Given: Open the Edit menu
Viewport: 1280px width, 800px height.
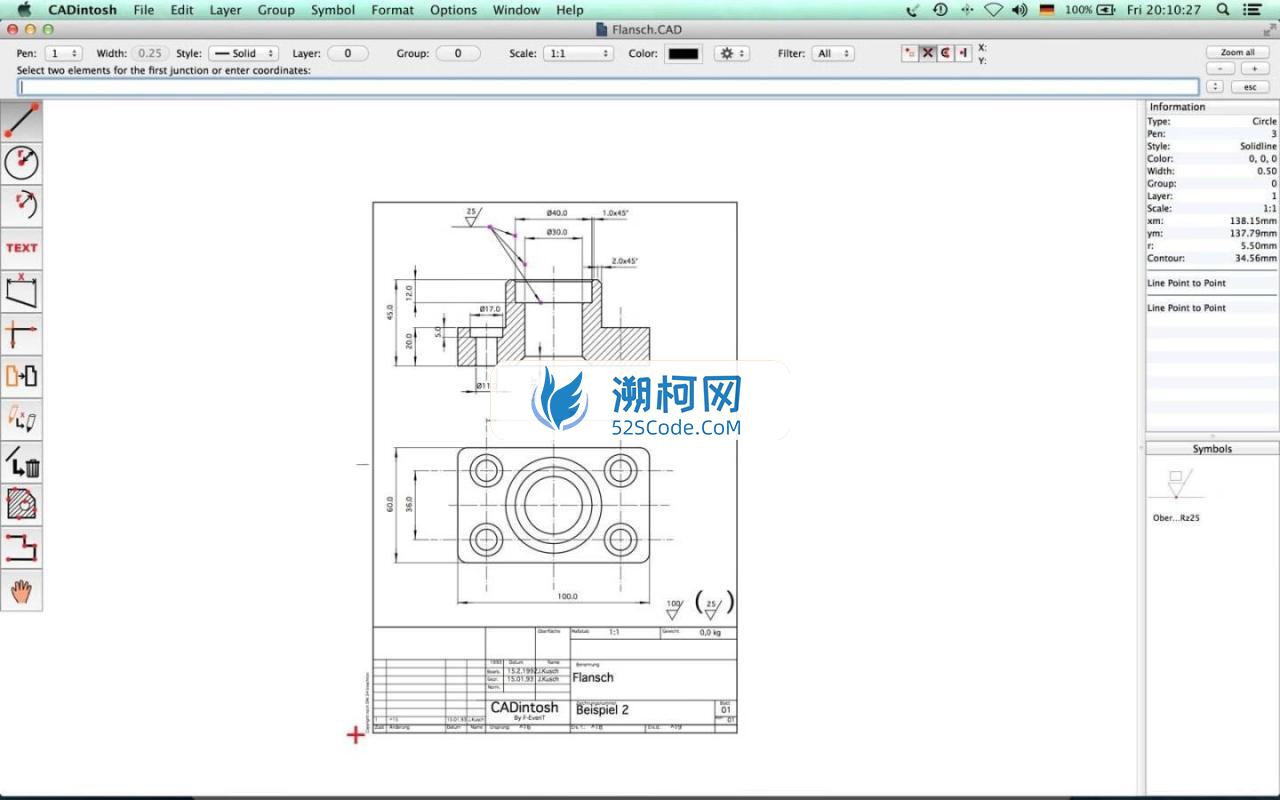Looking at the screenshot, I should (181, 10).
